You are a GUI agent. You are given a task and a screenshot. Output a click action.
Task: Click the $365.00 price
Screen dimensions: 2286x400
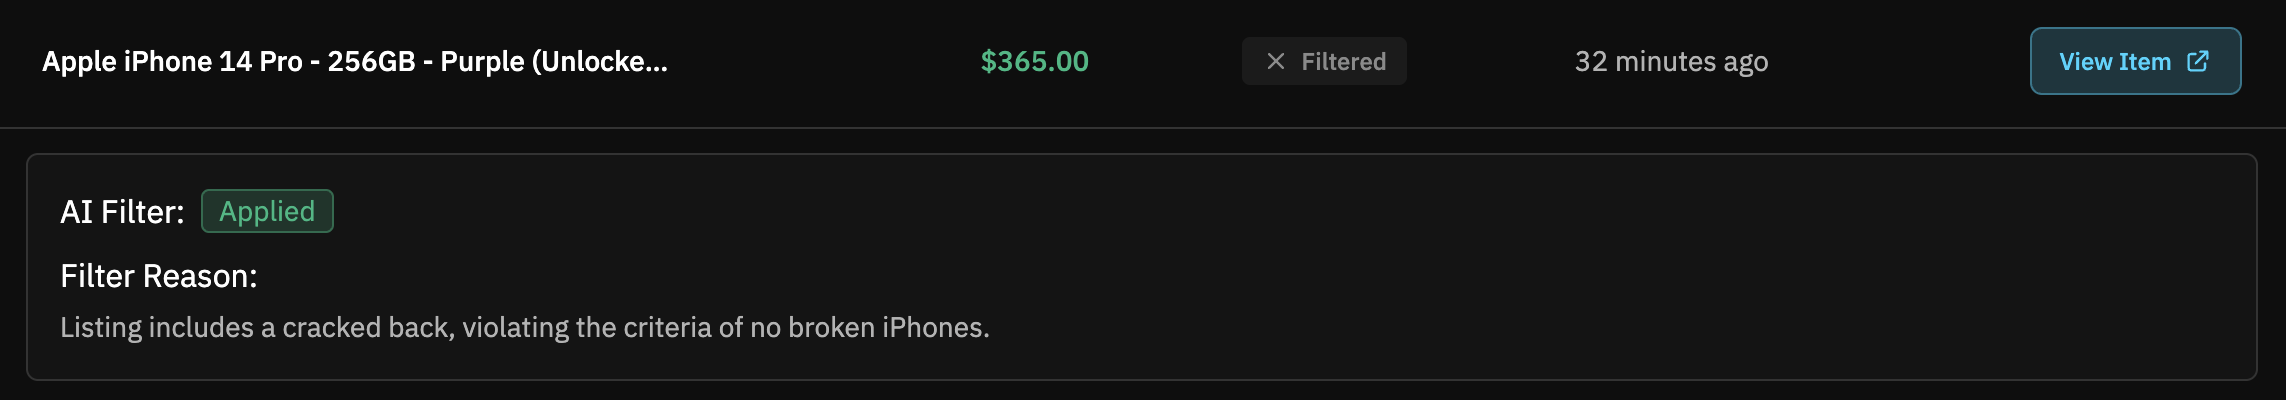[x=1034, y=61]
